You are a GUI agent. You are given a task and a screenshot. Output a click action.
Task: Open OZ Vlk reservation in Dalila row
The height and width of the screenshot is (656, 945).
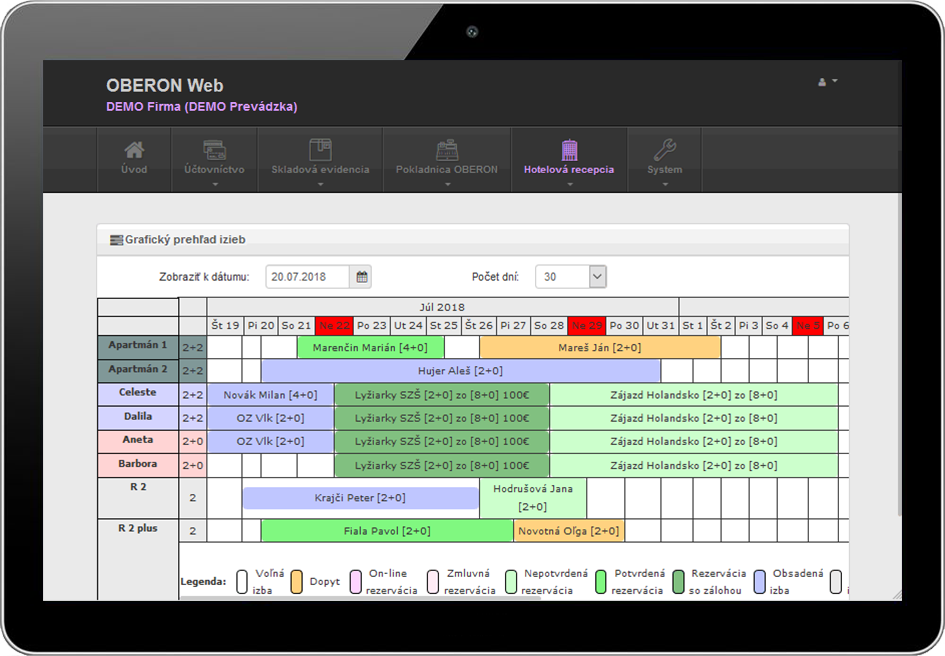pos(270,418)
